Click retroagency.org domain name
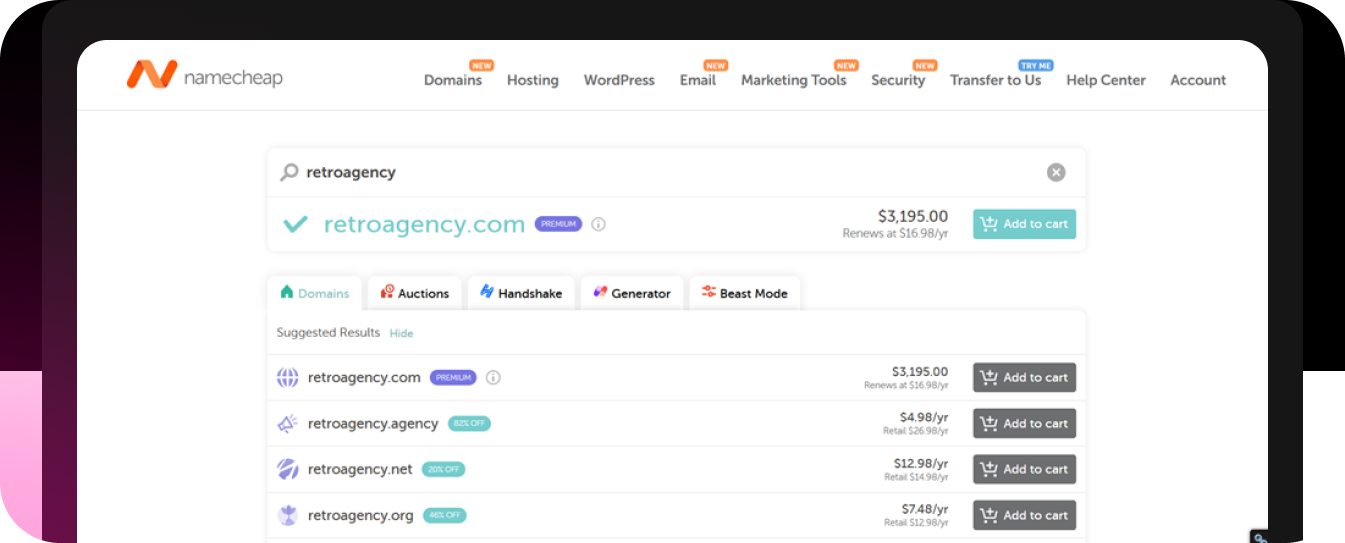 click(x=361, y=515)
